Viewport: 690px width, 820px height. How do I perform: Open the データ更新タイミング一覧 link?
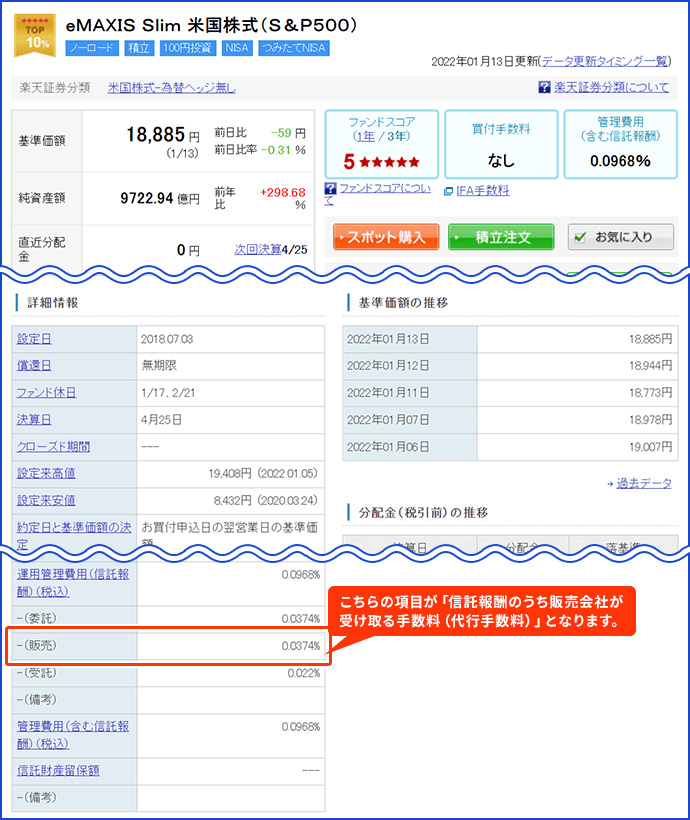(605, 62)
